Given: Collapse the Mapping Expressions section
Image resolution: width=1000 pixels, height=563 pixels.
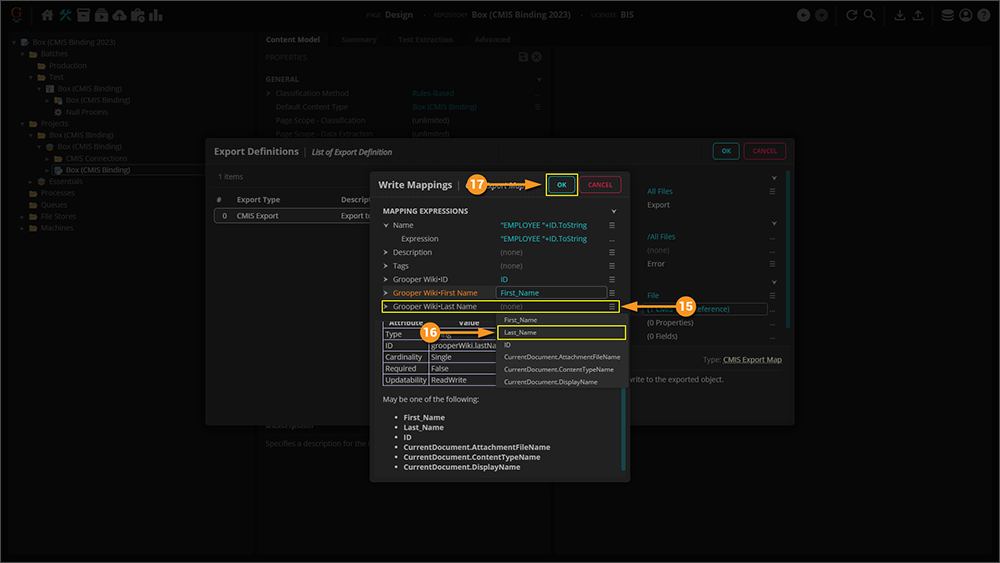Looking at the screenshot, I should click(x=614, y=212).
